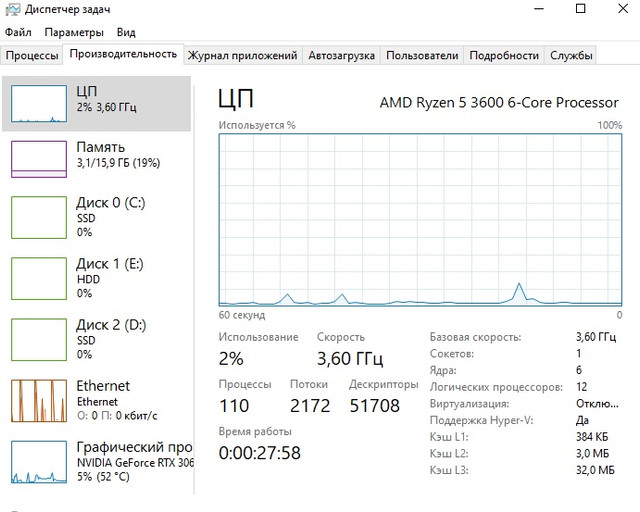Screen dimensions: 640x512
Task: Click the 3,60 ГГц speed value under Скорость
Action: click(350, 359)
